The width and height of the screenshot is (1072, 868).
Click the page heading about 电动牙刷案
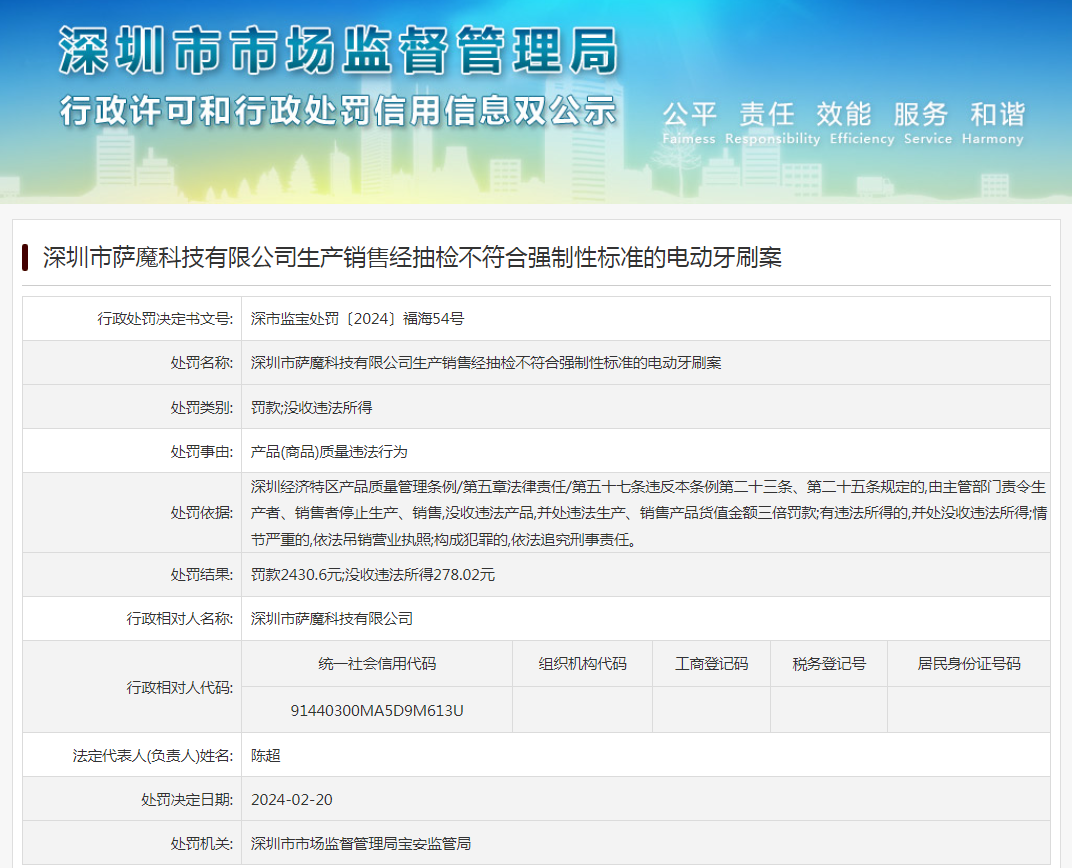(x=412, y=258)
